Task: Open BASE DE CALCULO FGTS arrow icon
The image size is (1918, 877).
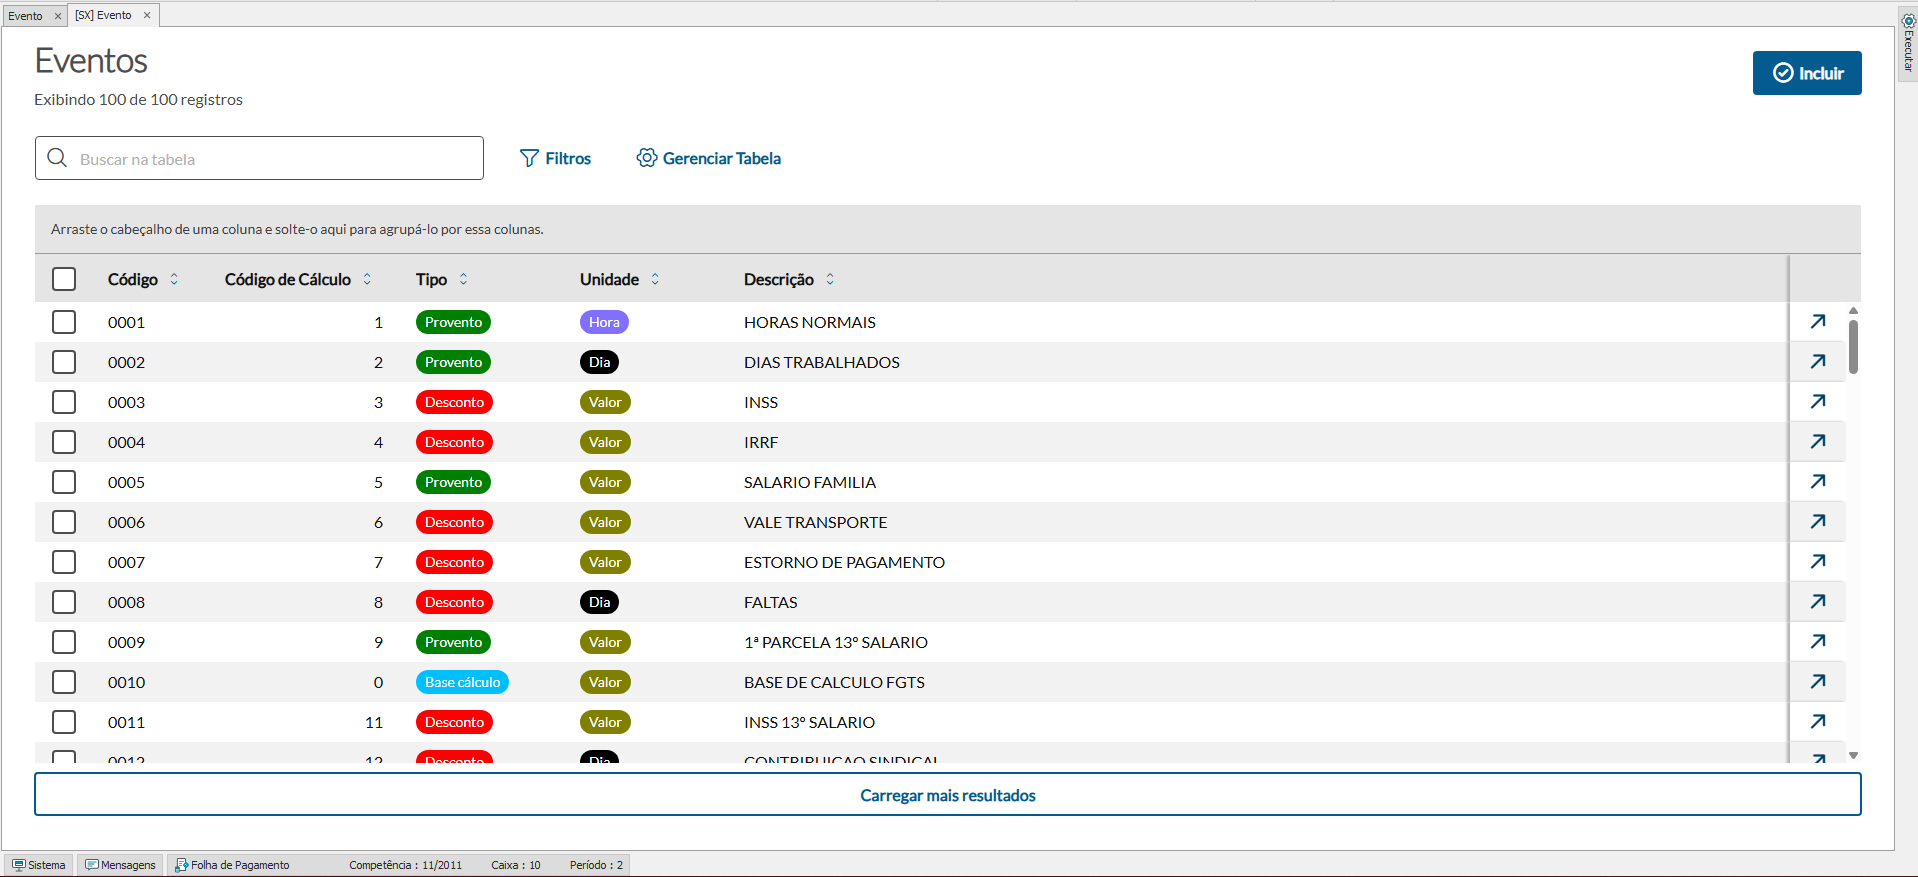Action: point(1818,682)
